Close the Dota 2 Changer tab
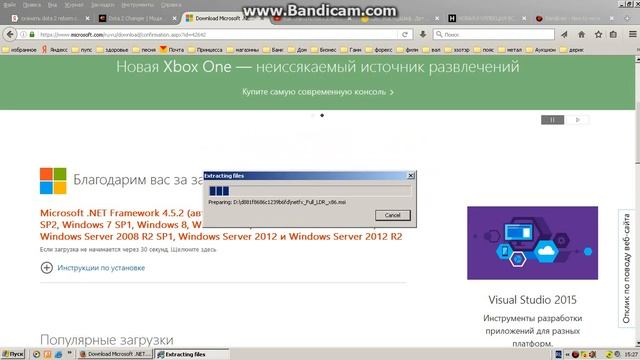Screen dimensions: 640x360 coord(175,18)
